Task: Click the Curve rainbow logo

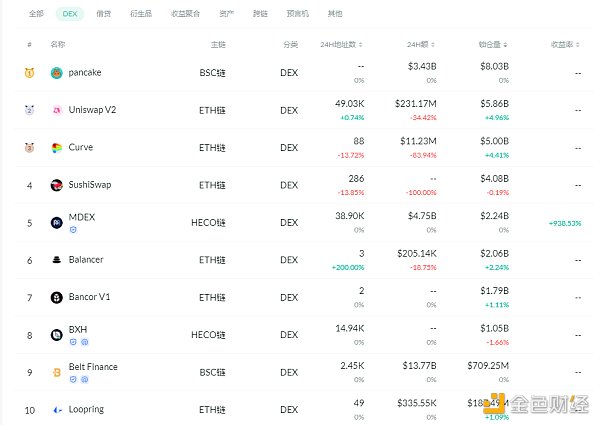Action: (x=57, y=148)
